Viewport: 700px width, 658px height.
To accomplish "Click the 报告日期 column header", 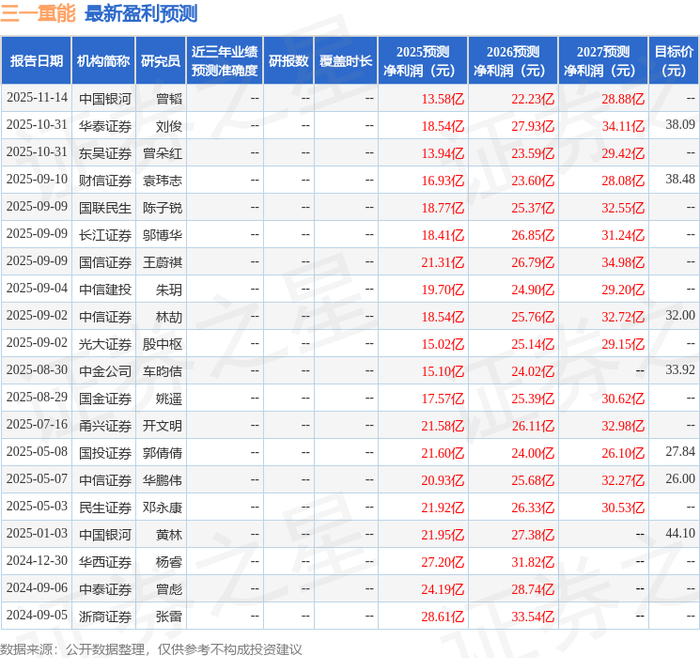I will tap(36, 61).
